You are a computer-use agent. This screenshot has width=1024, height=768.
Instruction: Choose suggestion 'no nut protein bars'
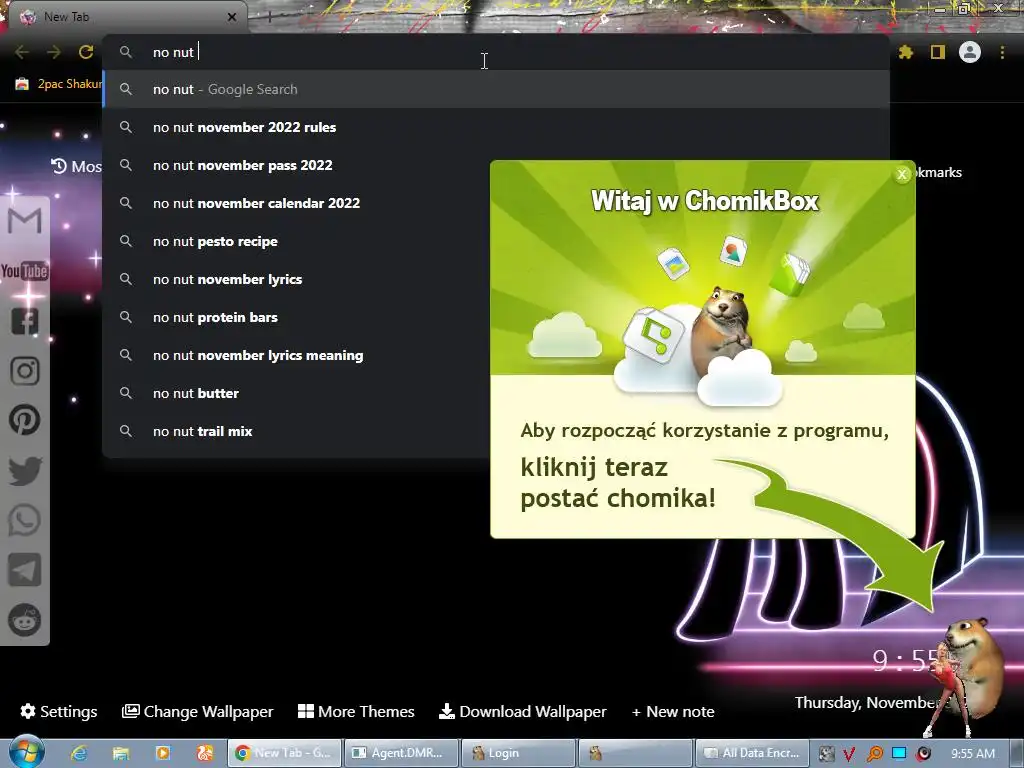[297, 317]
